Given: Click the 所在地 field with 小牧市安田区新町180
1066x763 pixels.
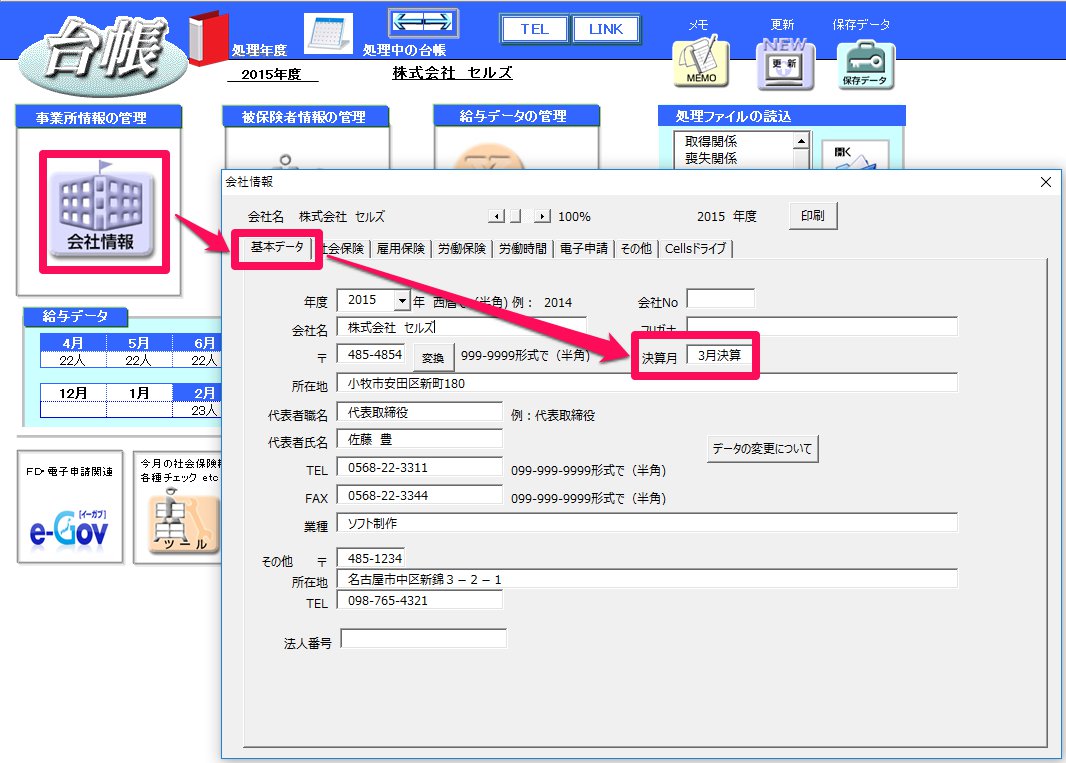Looking at the screenshot, I should 647,384.
